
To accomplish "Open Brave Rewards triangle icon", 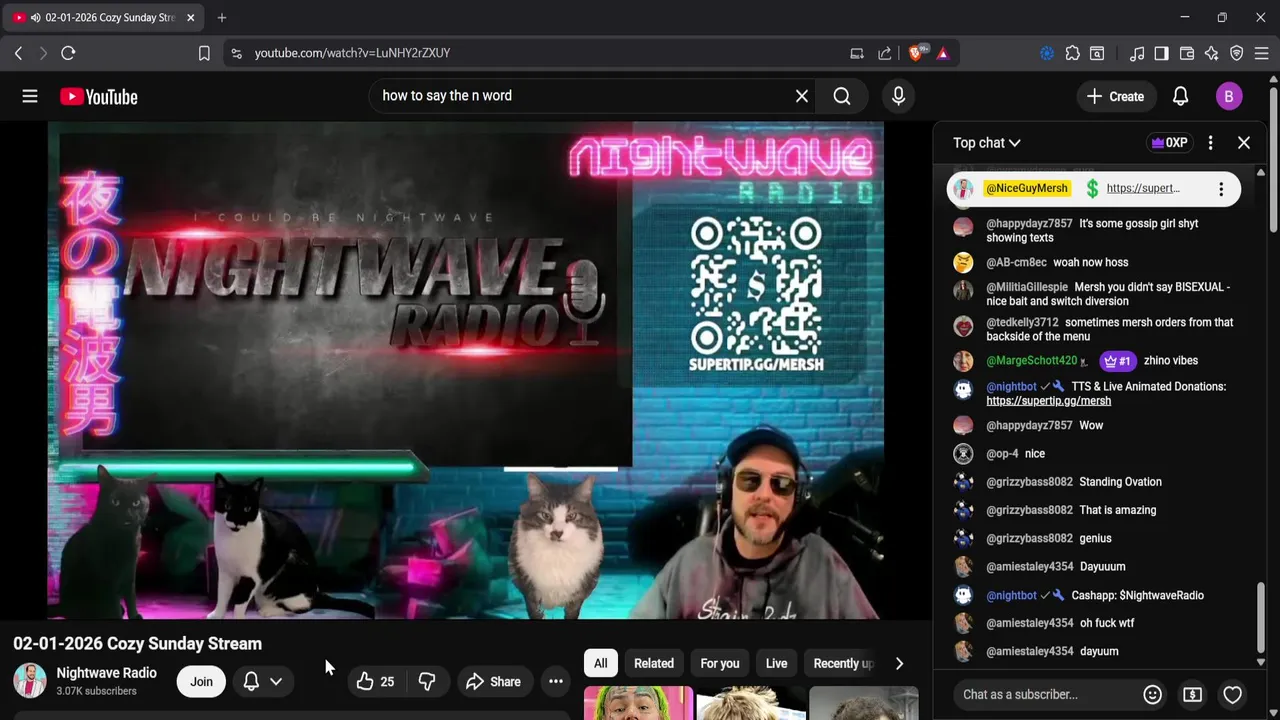I will pyautogui.click(x=943, y=53).
